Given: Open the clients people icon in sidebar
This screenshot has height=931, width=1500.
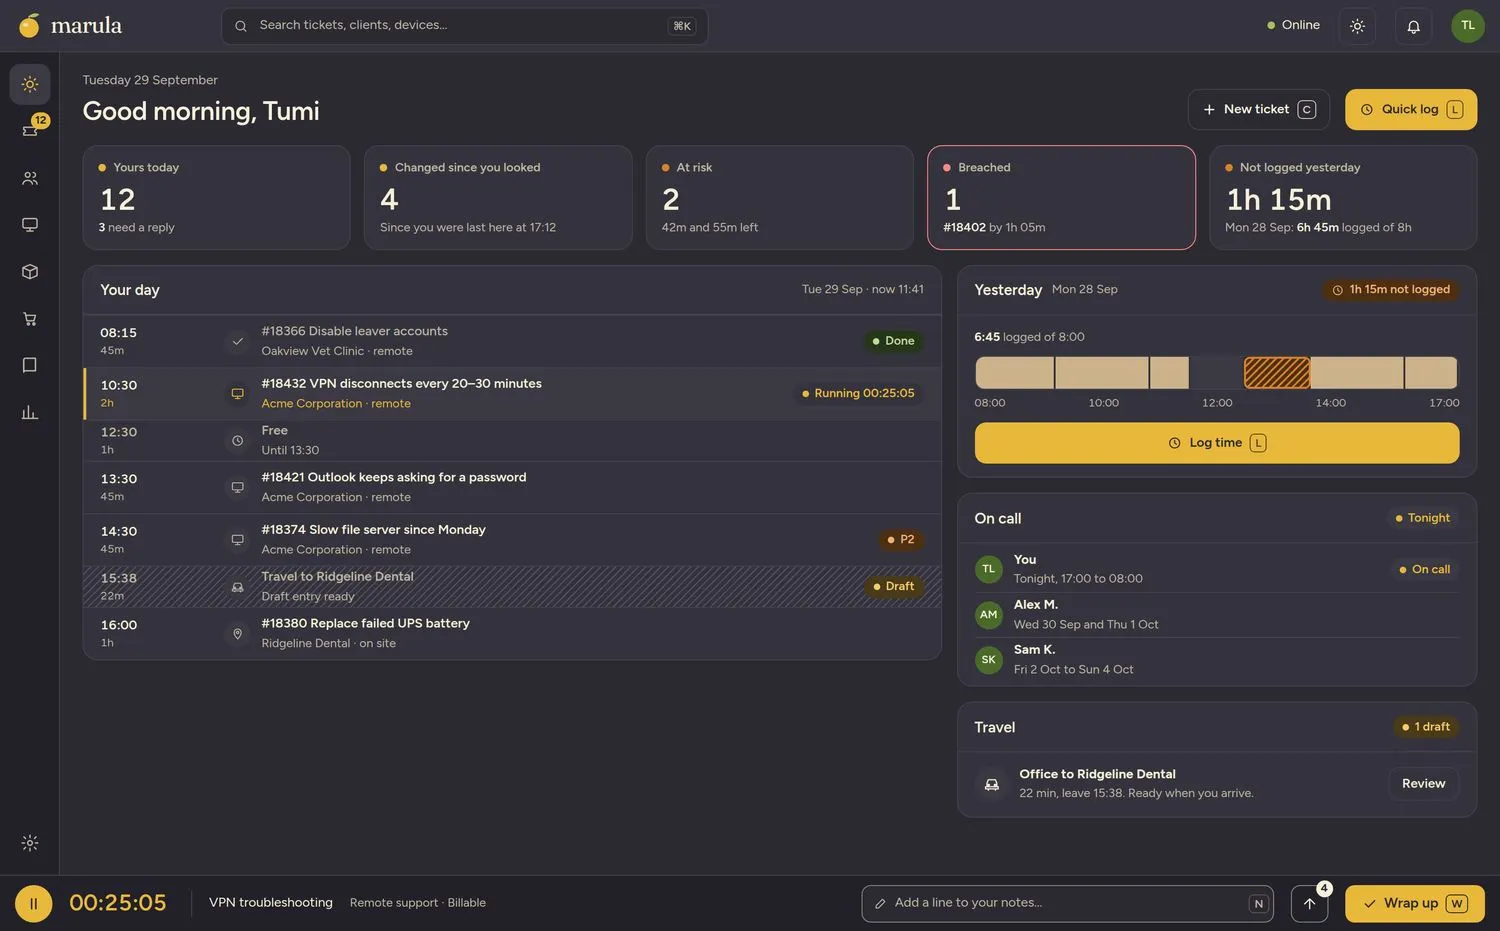Looking at the screenshot, I should click(x=30, y=178).
